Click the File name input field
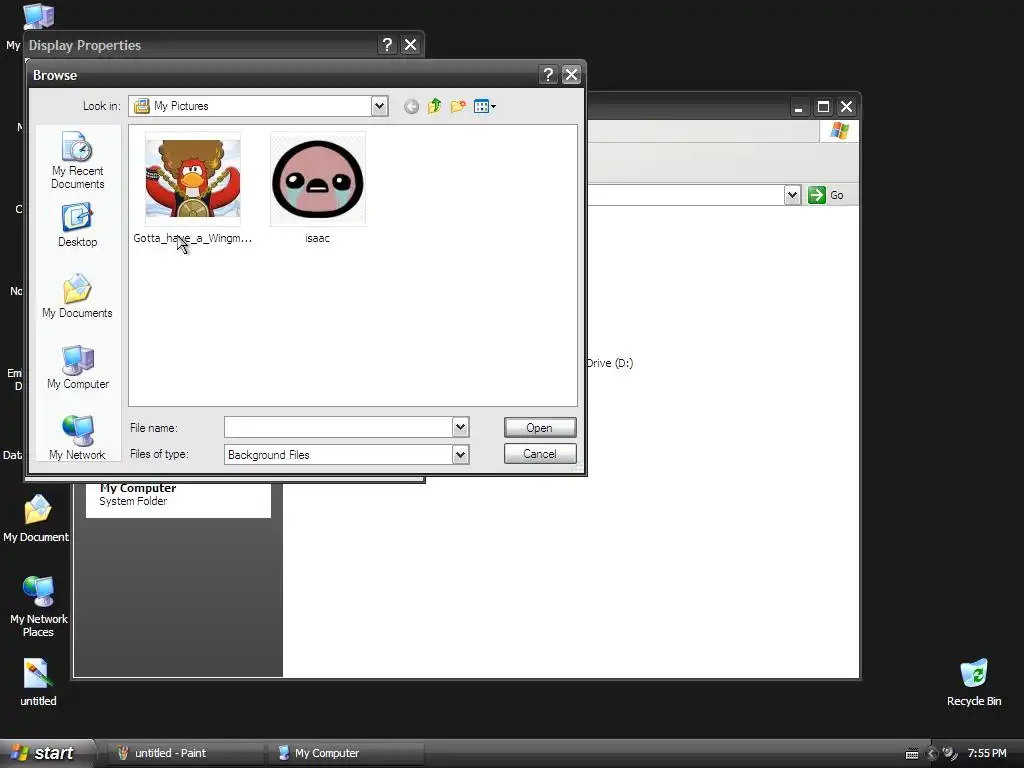The image size is (1024, 768). pos(338,428)
